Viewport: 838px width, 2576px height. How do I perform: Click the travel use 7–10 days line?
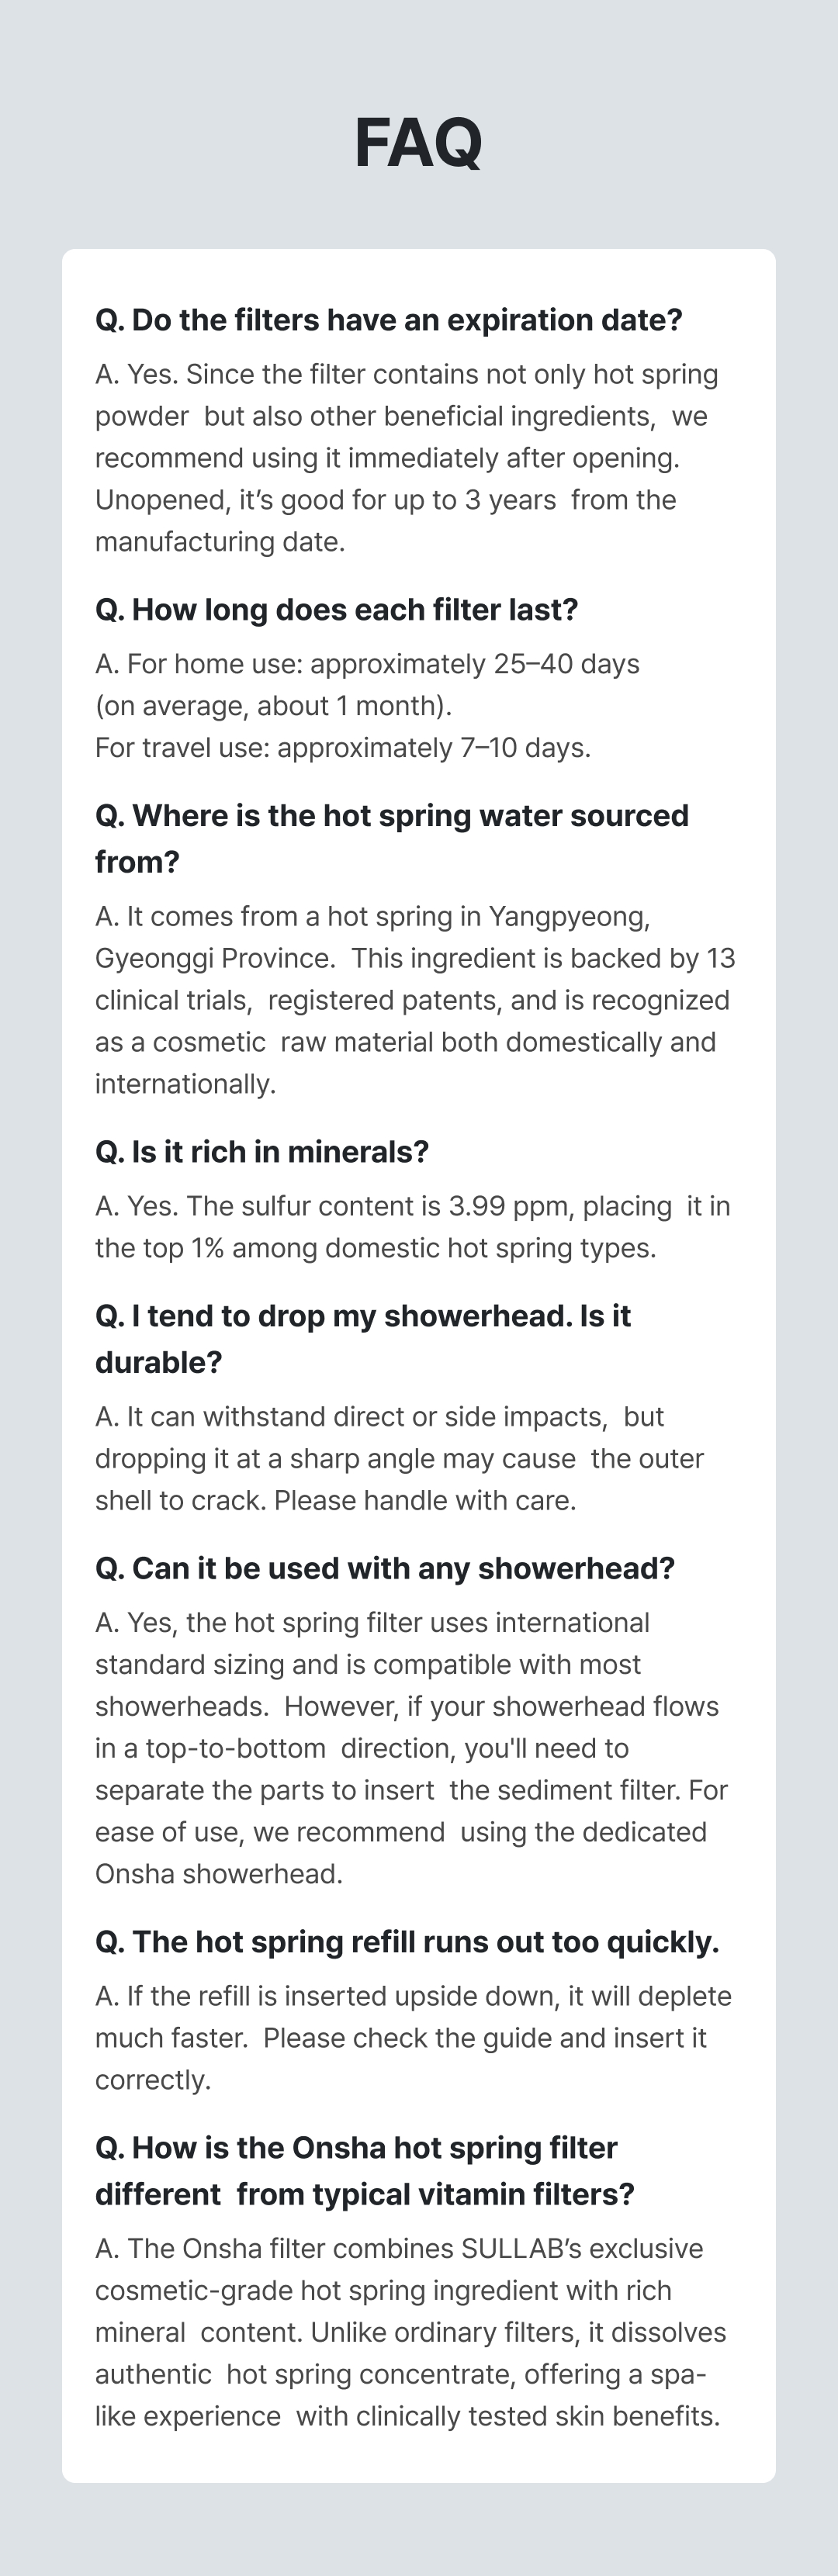click(x=343, y=748)
